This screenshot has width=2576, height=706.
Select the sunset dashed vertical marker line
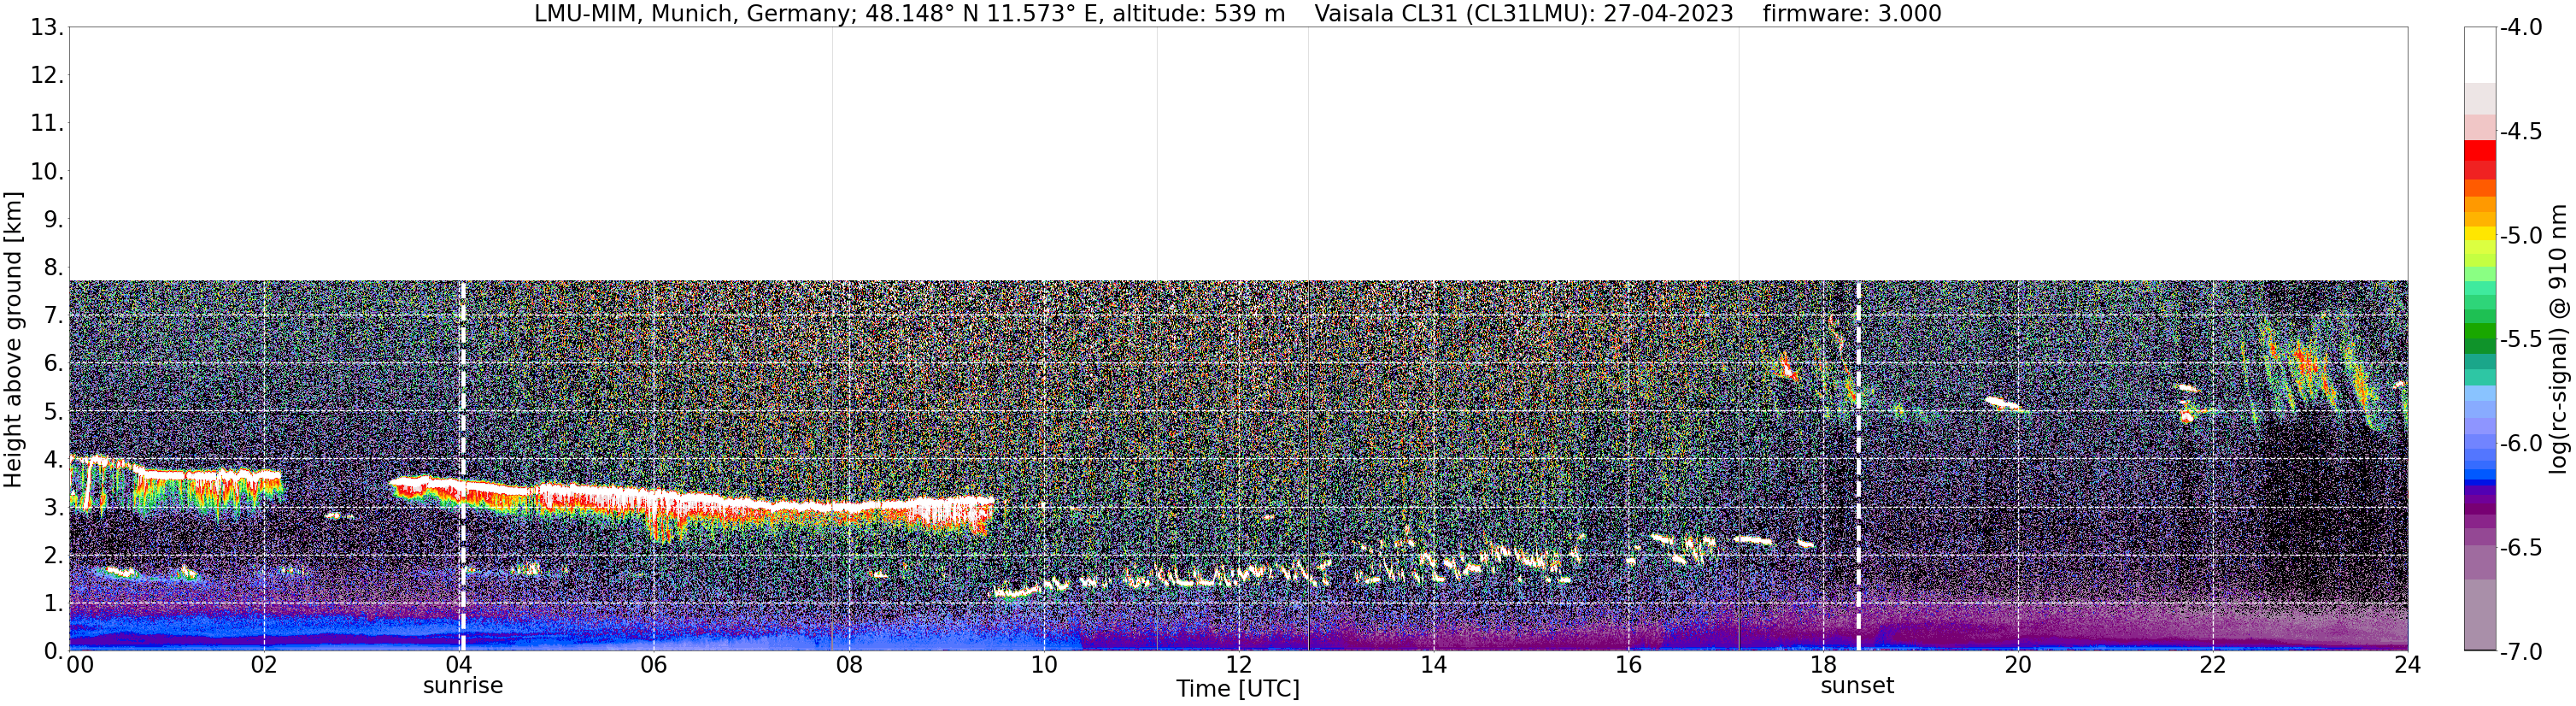click(x=1858, y=466)
